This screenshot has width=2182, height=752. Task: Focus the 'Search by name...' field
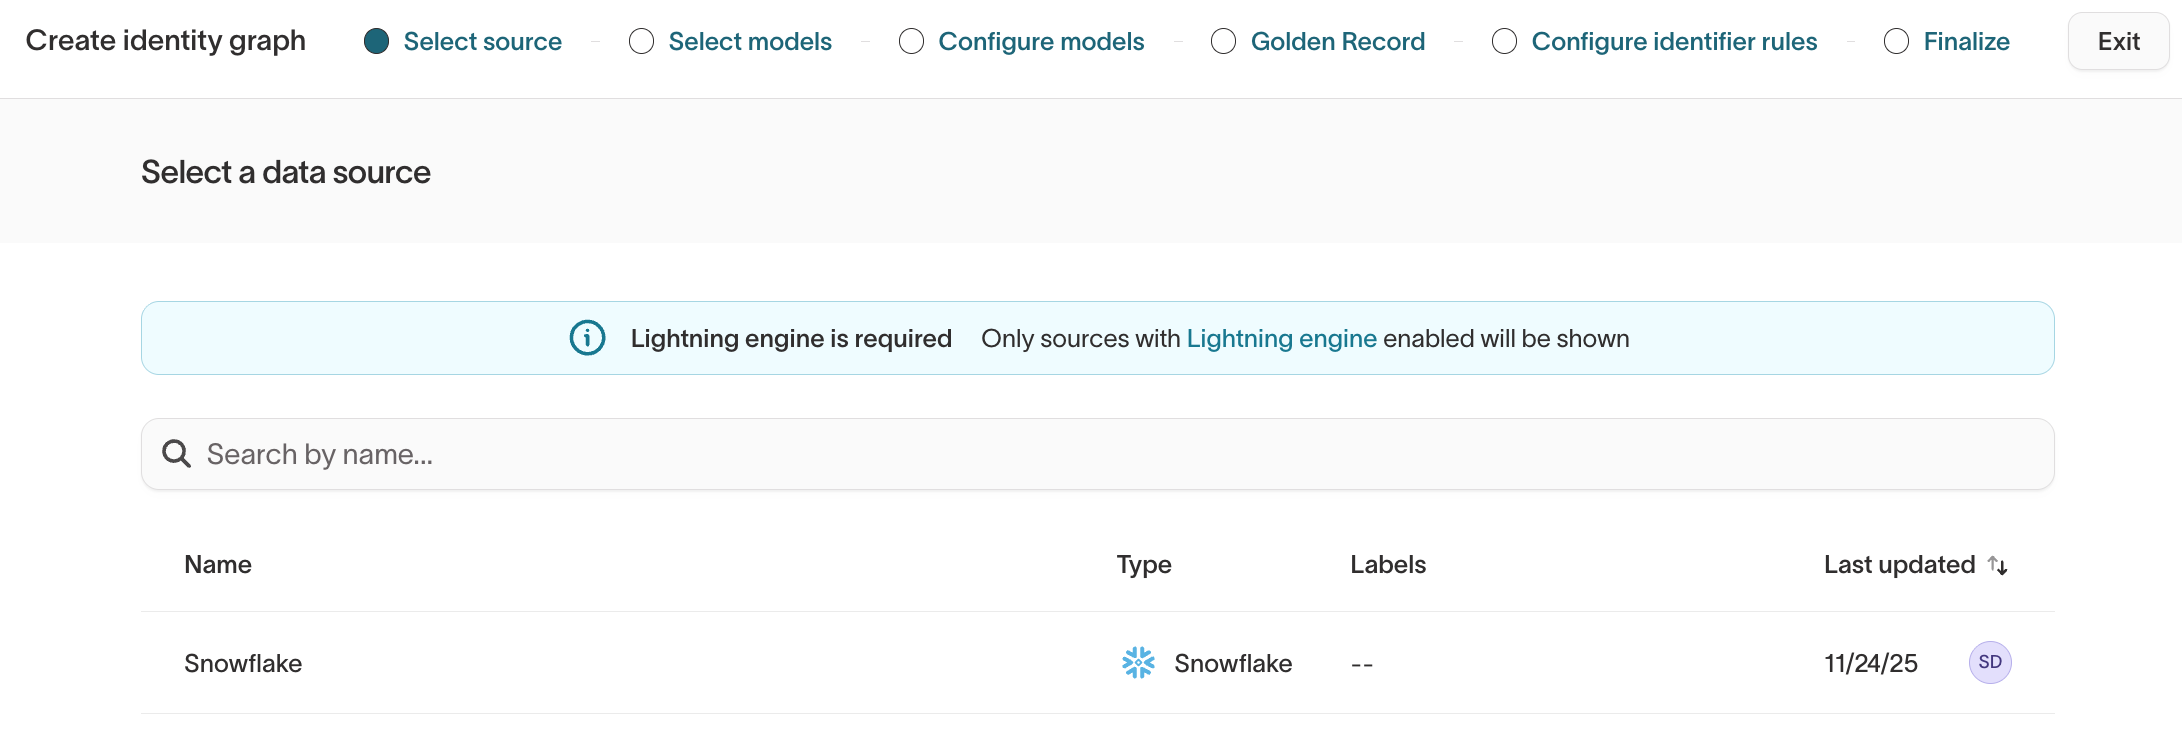(x=1097, y=454)
